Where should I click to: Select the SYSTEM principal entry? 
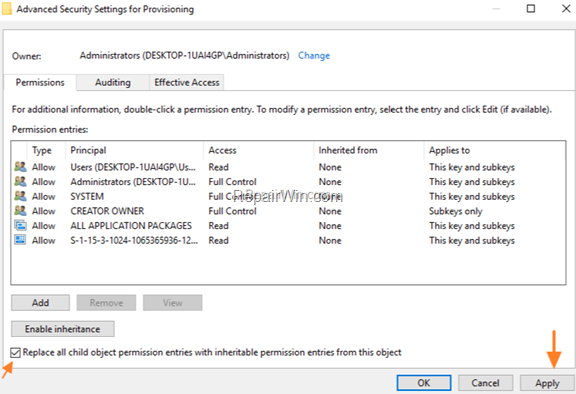coord(288,196)
